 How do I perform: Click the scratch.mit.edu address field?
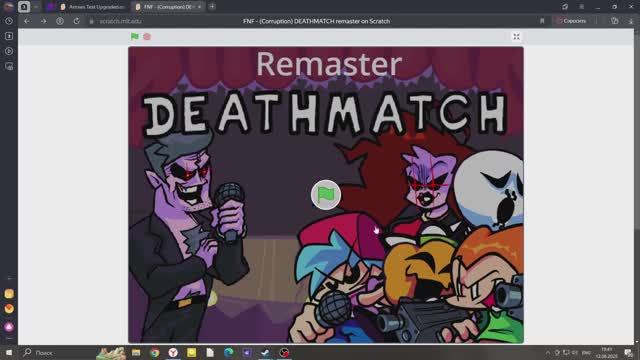click(x=120, y=21)
